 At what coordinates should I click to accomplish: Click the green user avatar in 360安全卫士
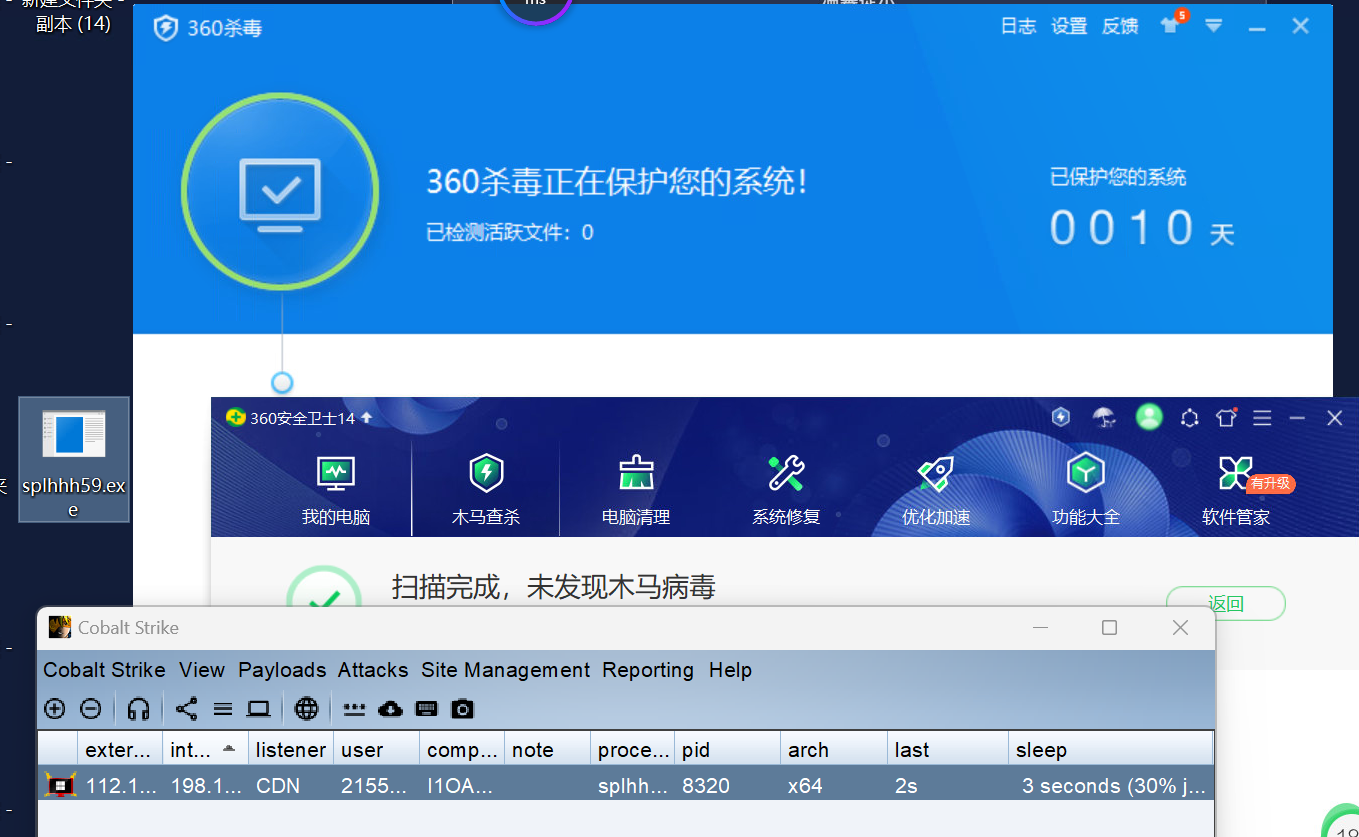[1149, 417]
